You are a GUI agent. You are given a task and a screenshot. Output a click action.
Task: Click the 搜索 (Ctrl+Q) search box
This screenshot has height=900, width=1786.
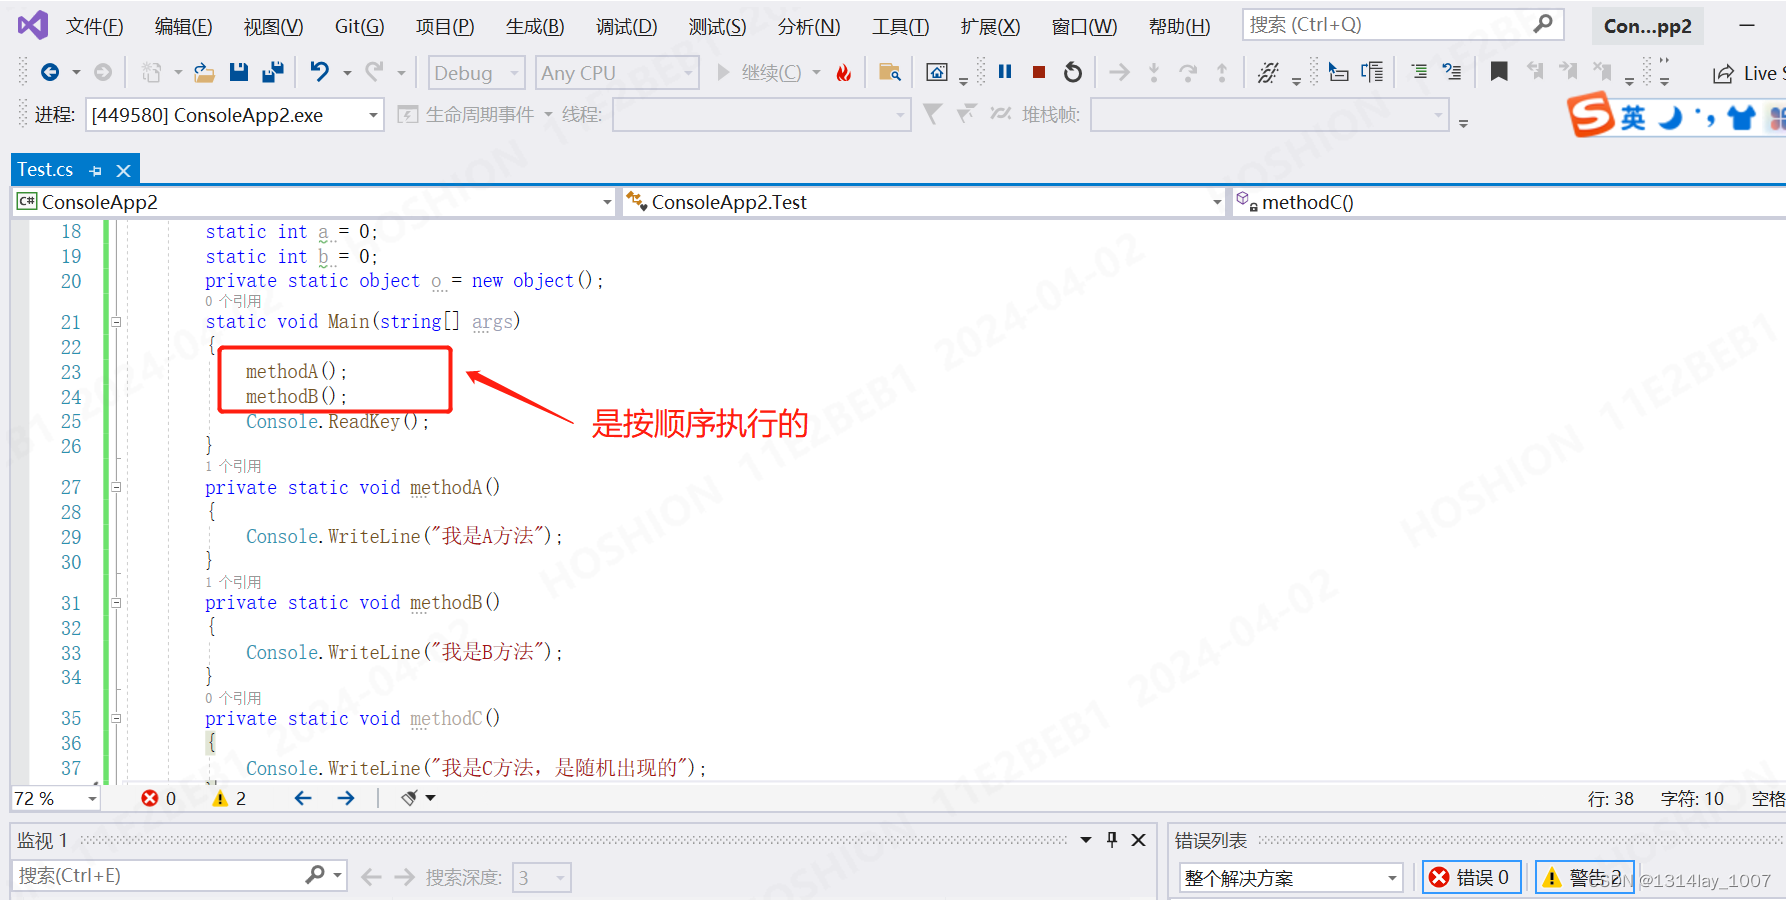1402,25
